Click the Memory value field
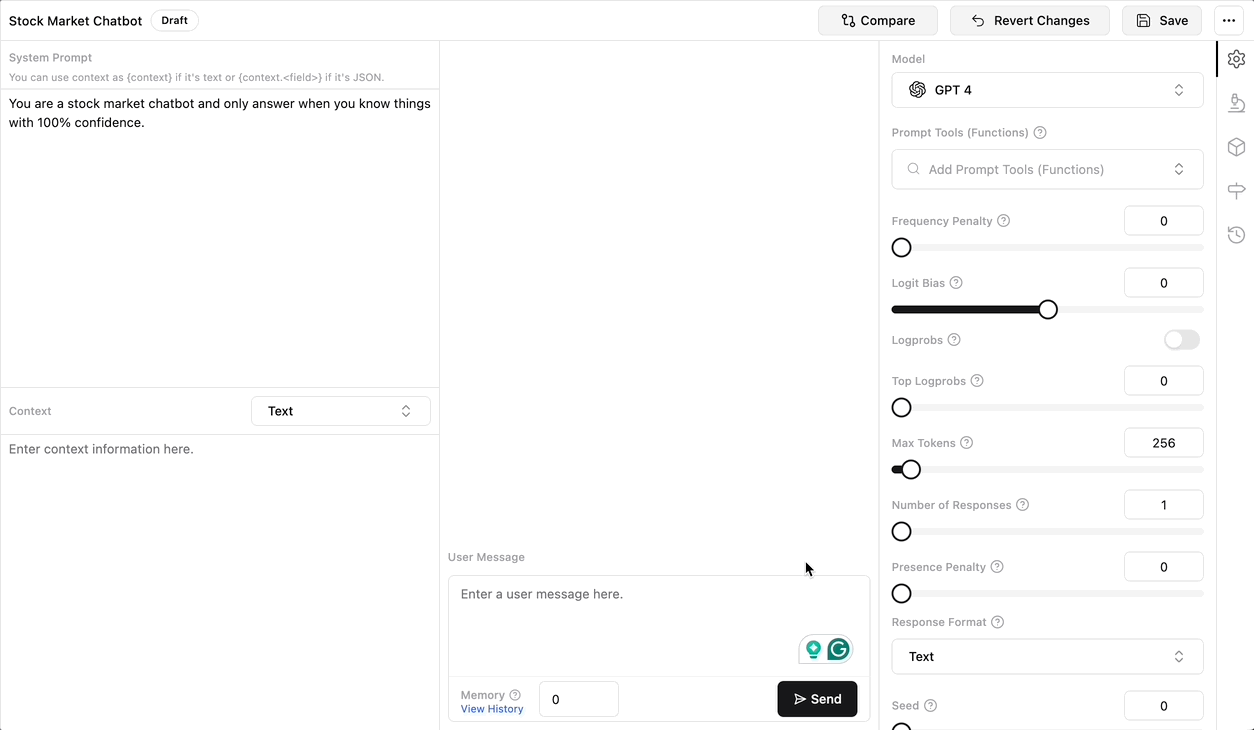 click(578, 699)
